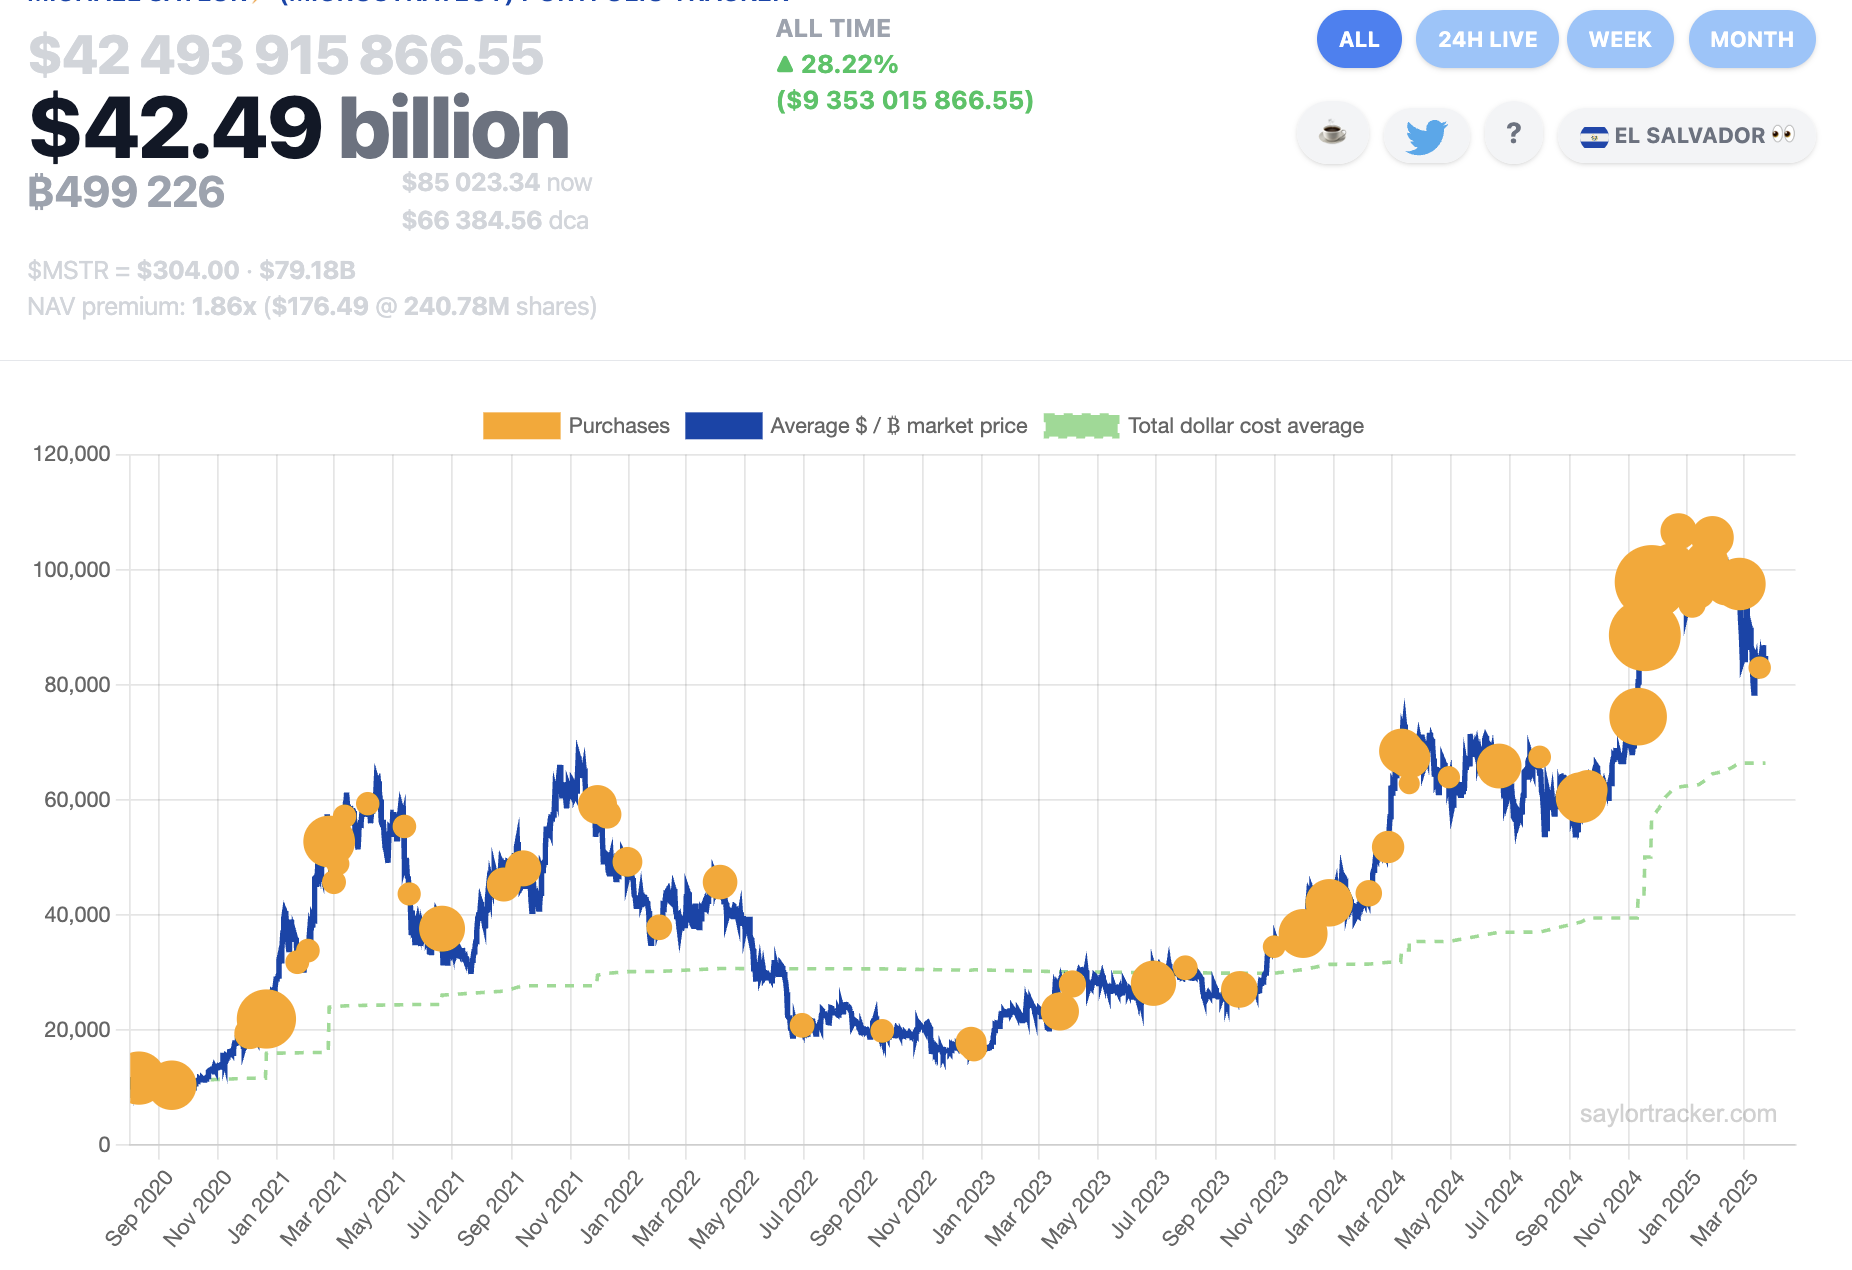Select the ALL time range button
1852x1270 pixels.
1359,39
